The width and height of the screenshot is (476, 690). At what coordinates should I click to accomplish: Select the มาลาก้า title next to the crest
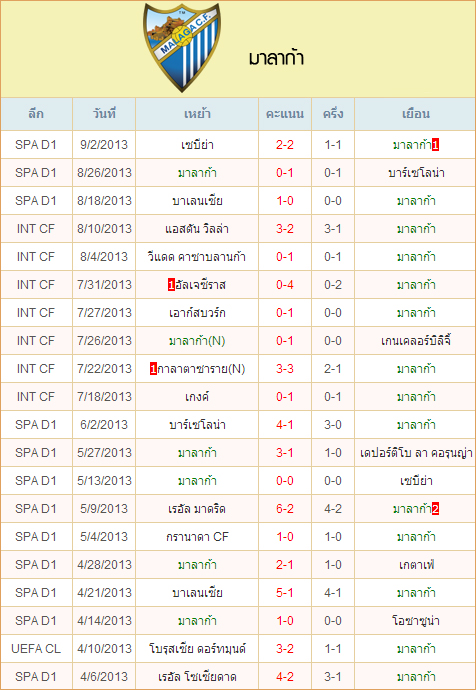[276, 58]
